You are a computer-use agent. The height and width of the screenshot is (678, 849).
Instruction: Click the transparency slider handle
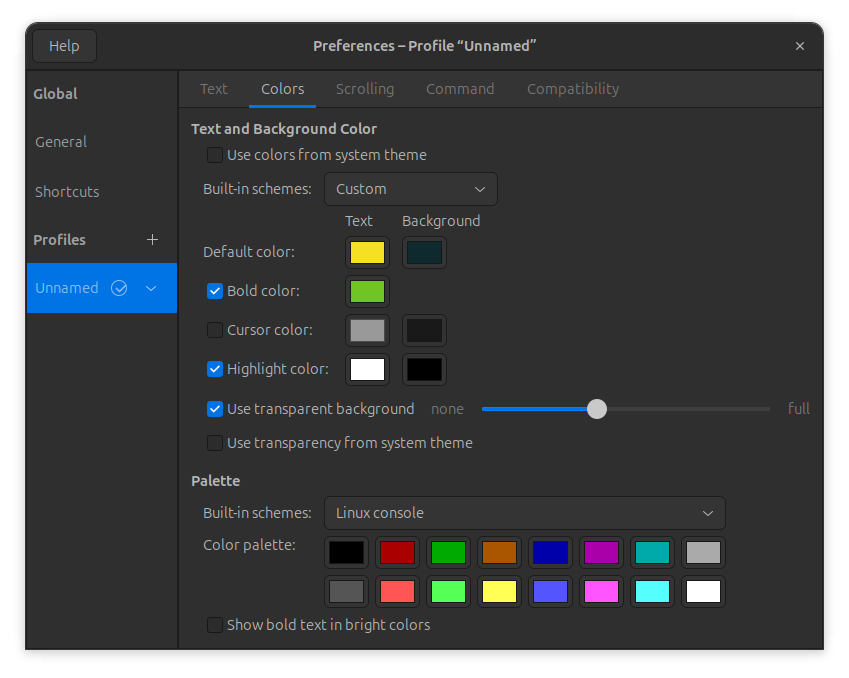point(597,409)
